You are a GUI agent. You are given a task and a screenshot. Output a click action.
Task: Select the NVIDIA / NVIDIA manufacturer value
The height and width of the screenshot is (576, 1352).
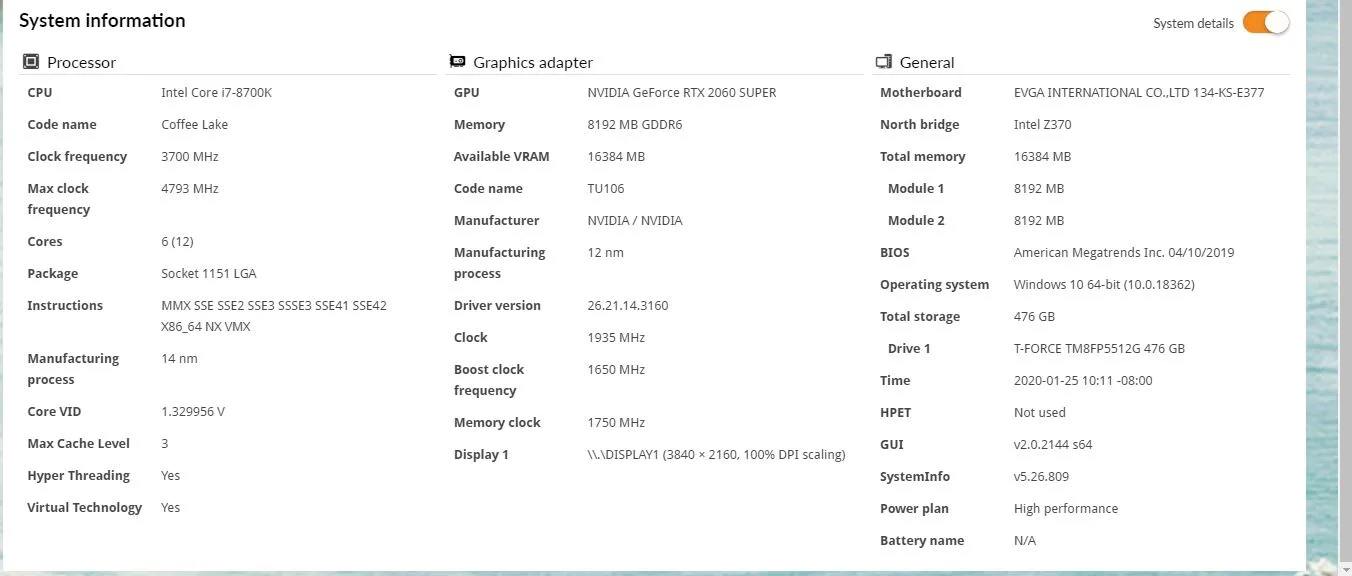click(x=635, y=221)
